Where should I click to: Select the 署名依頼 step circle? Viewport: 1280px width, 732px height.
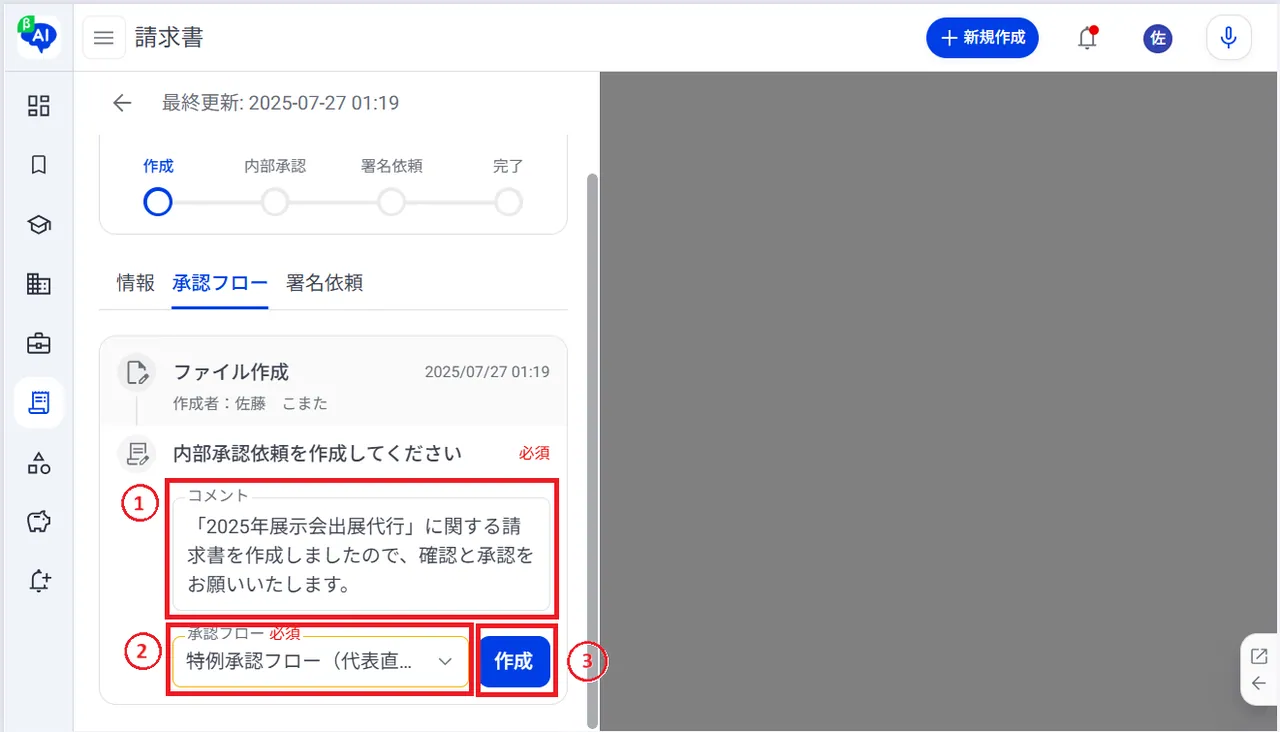click(392, 202)
